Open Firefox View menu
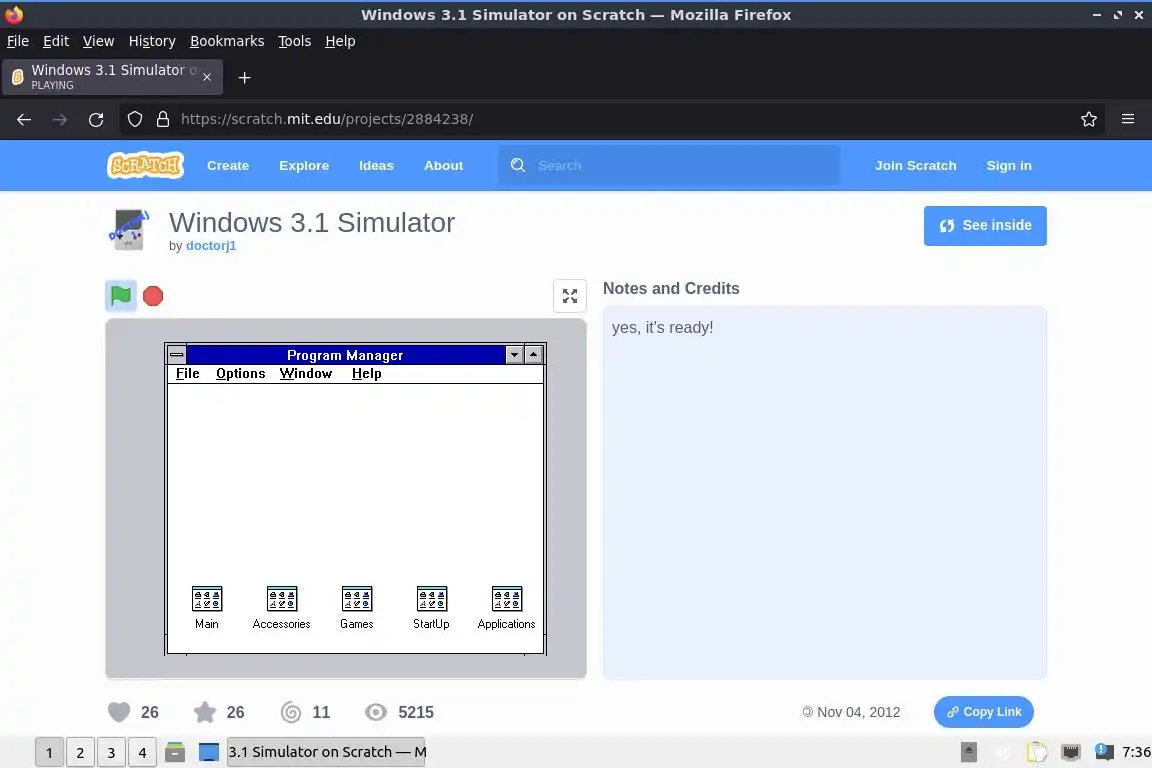The image size is (1152, 768). pyautogui.click(x=98, y=41)
